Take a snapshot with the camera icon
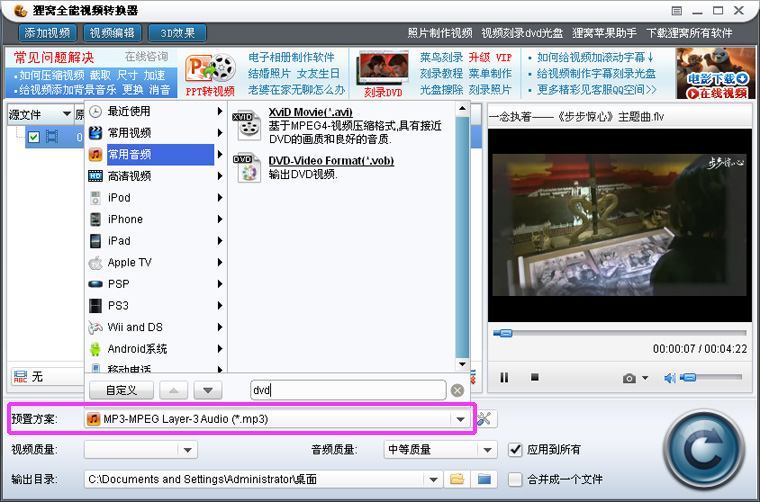This screenshot has width=760, height=502. pos(629,378)
